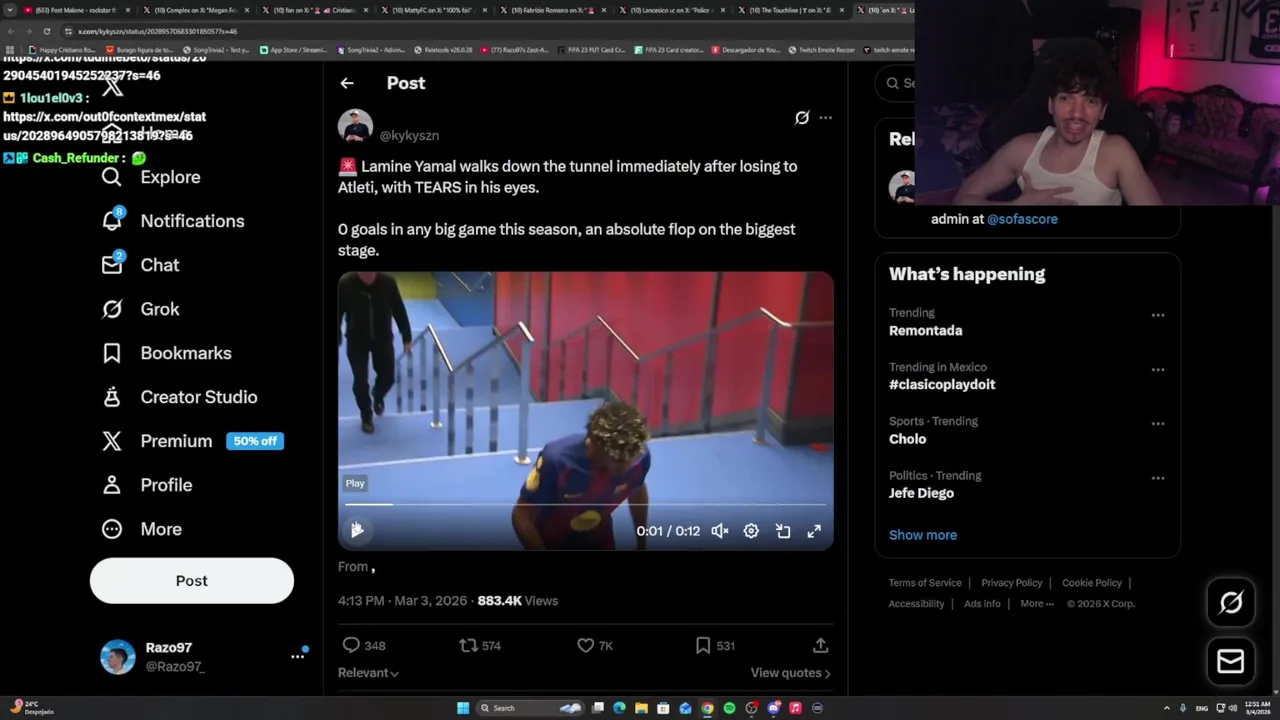Open the options for the Remontada trend

(x=1158, y=315)
